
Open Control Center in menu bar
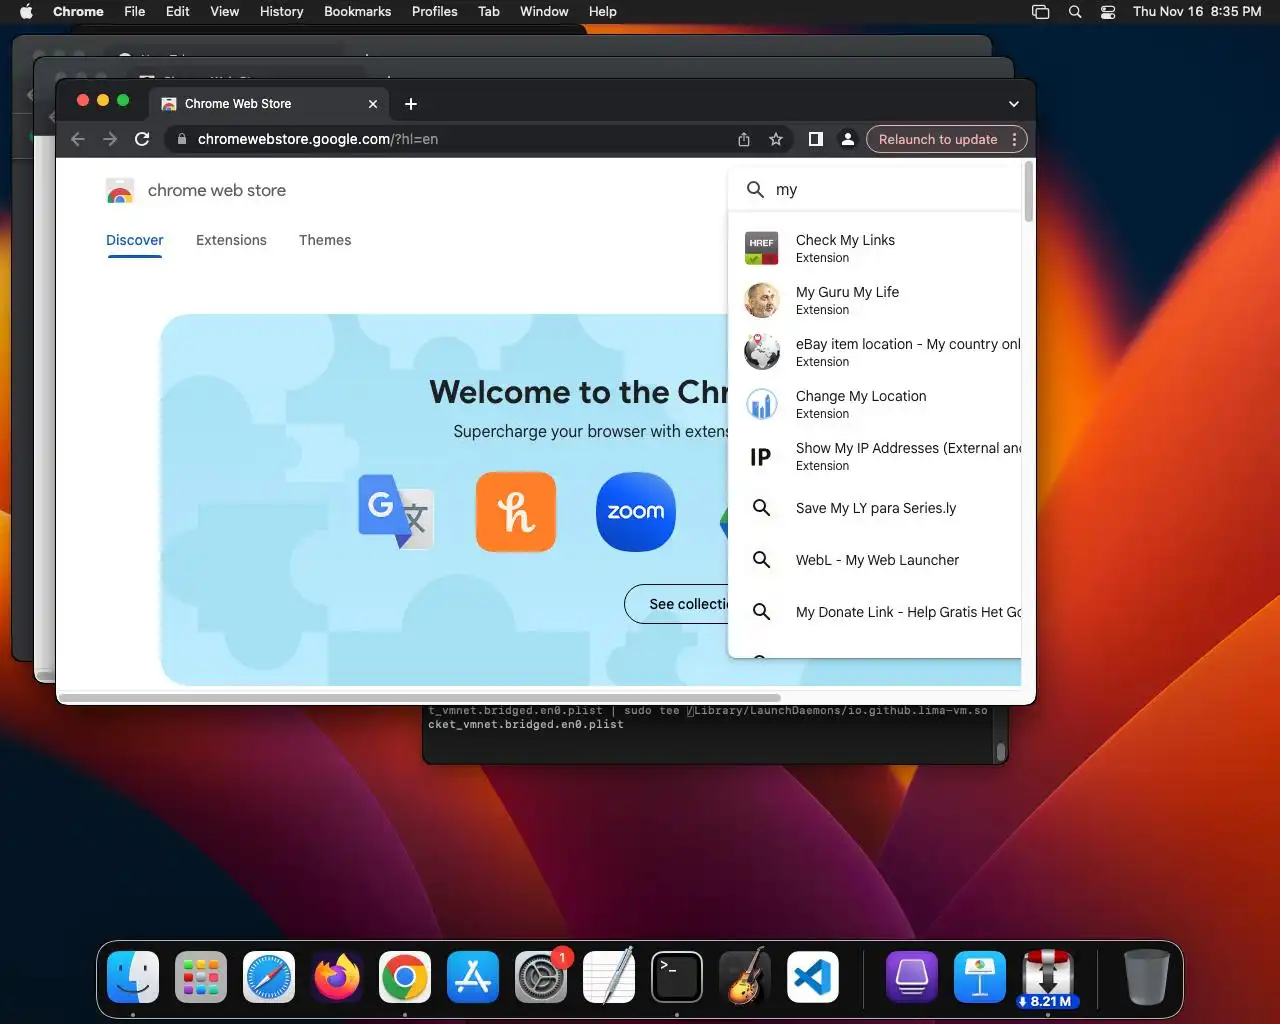[1108, 12]
